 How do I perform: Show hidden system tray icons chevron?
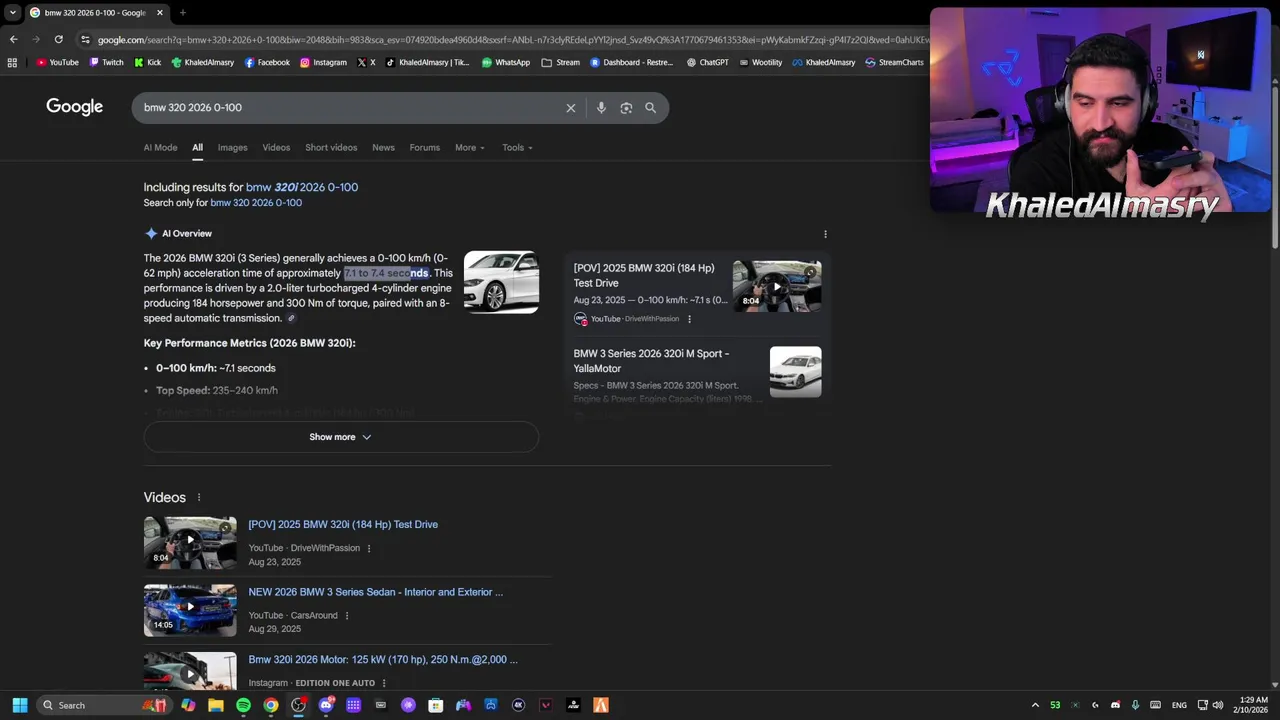click(x=1035, y=705)
